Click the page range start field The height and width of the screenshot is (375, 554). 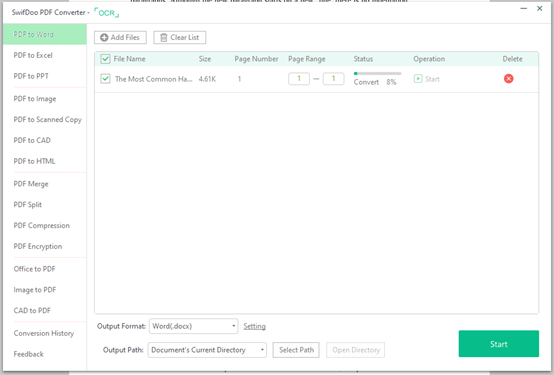[299, 78]
